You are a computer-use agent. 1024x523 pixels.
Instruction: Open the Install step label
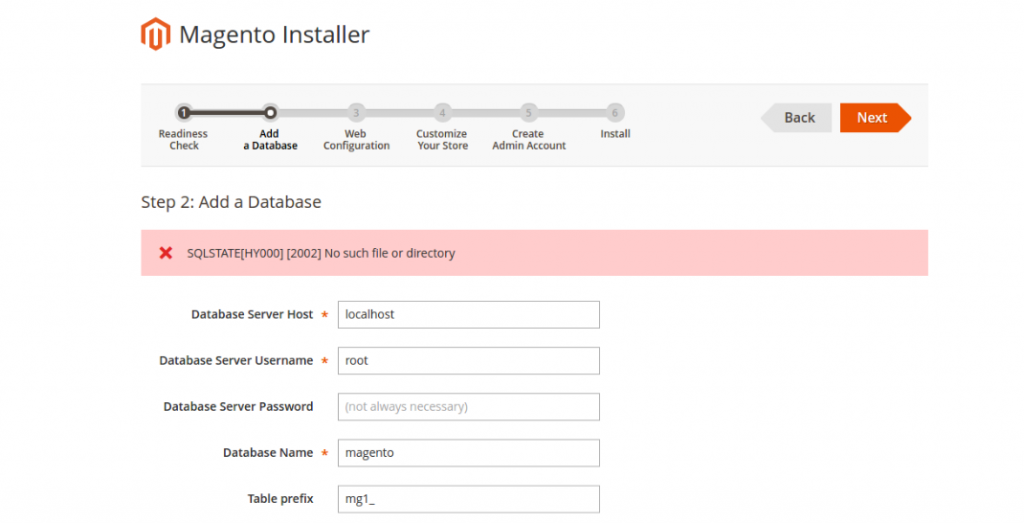tap(615, 134)
